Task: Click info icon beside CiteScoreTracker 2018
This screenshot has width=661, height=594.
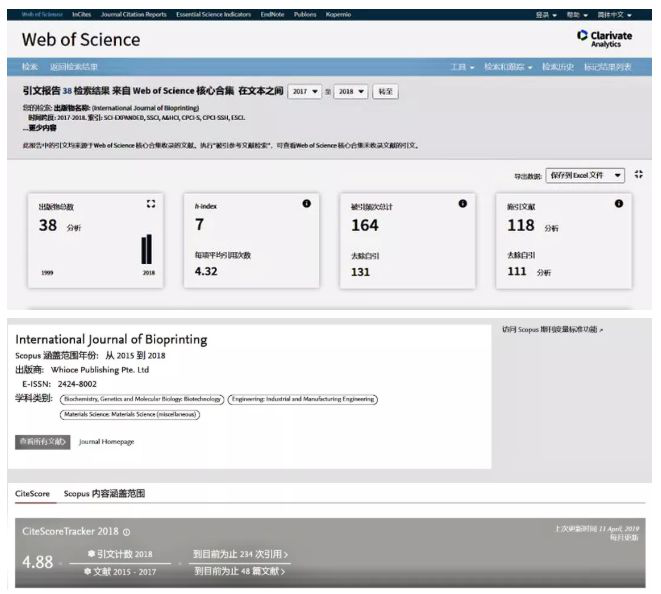Action: (126, 532)
